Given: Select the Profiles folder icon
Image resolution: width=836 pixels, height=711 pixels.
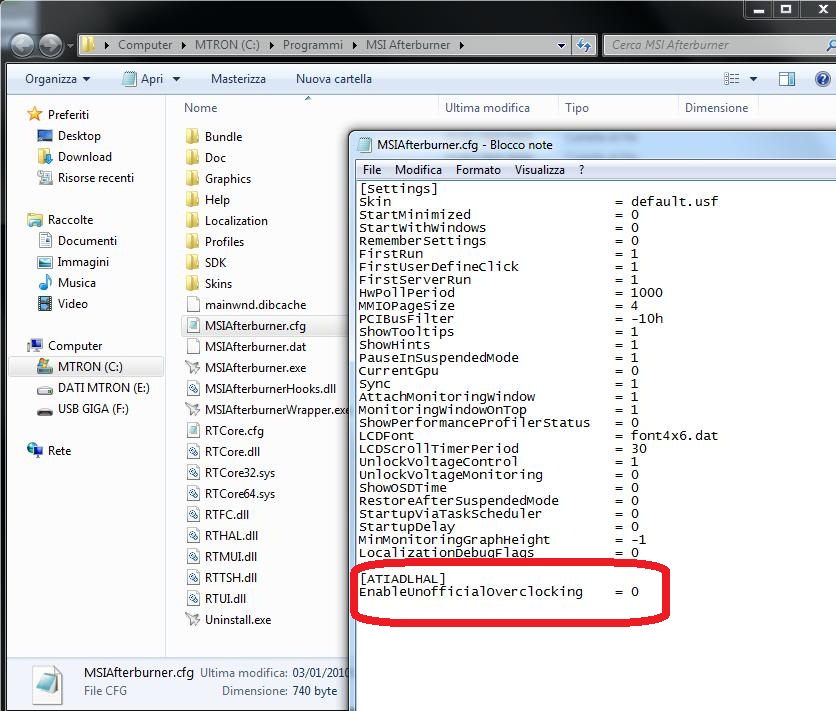Looking at the screenshot, I should (192, 242).
